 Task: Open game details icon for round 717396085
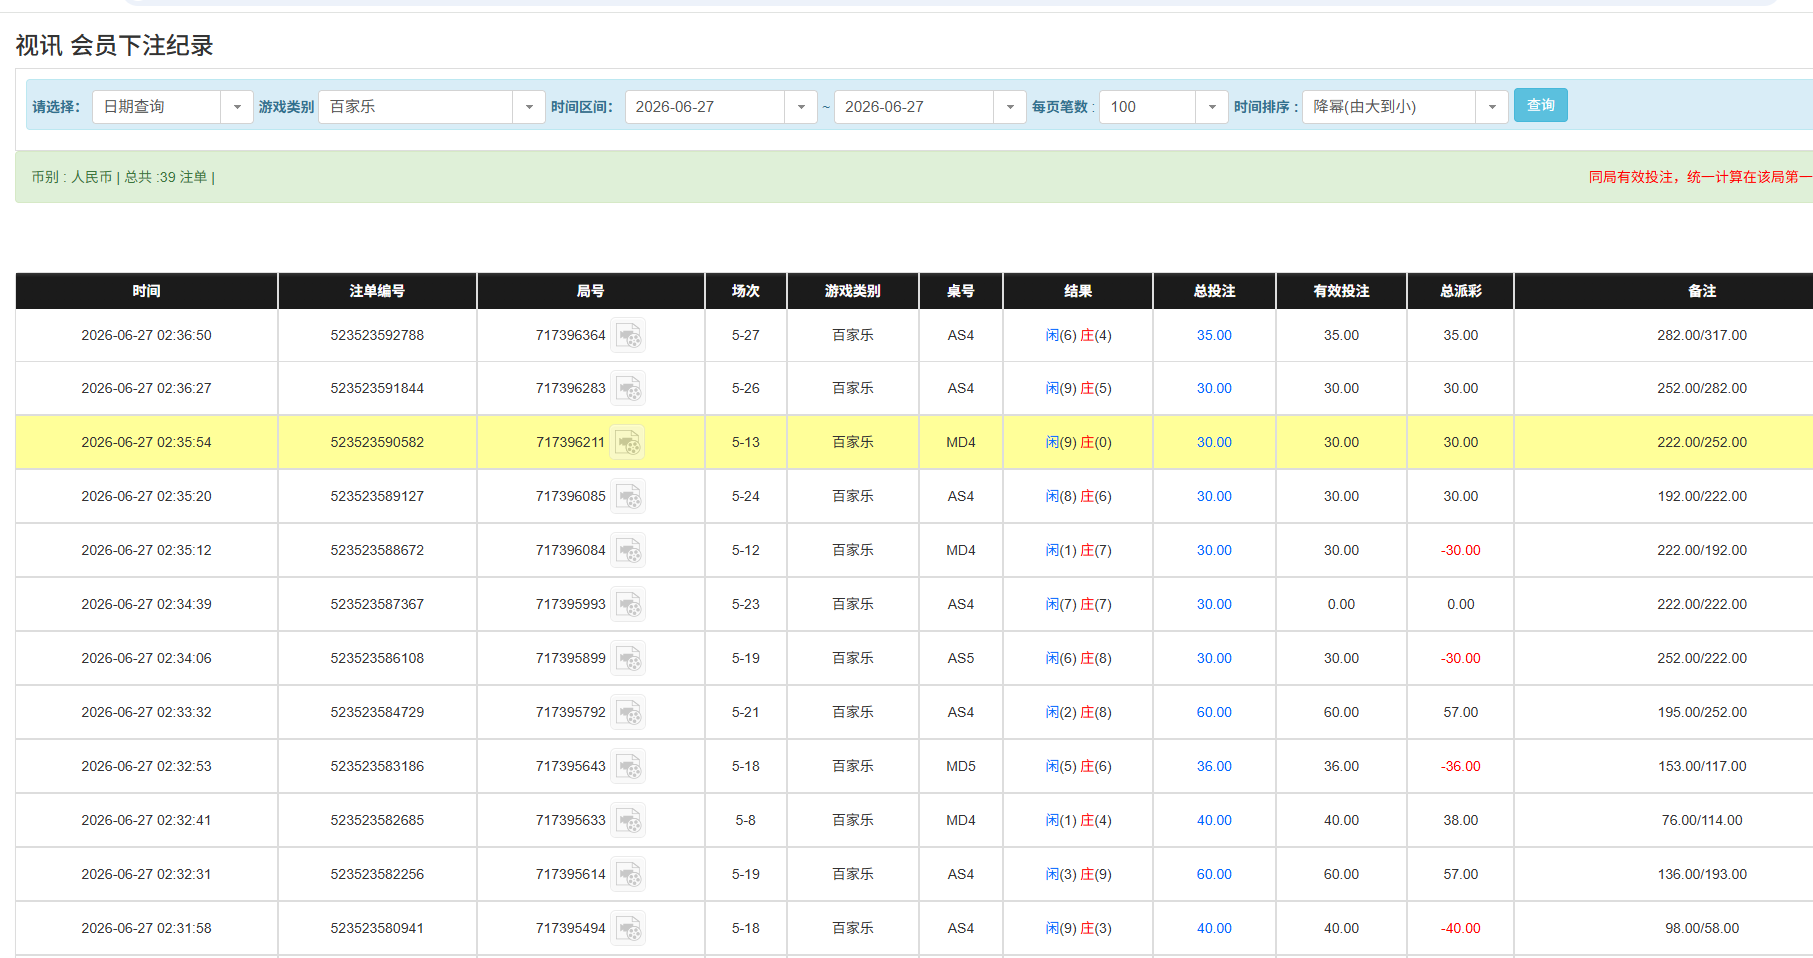point(628,497)
